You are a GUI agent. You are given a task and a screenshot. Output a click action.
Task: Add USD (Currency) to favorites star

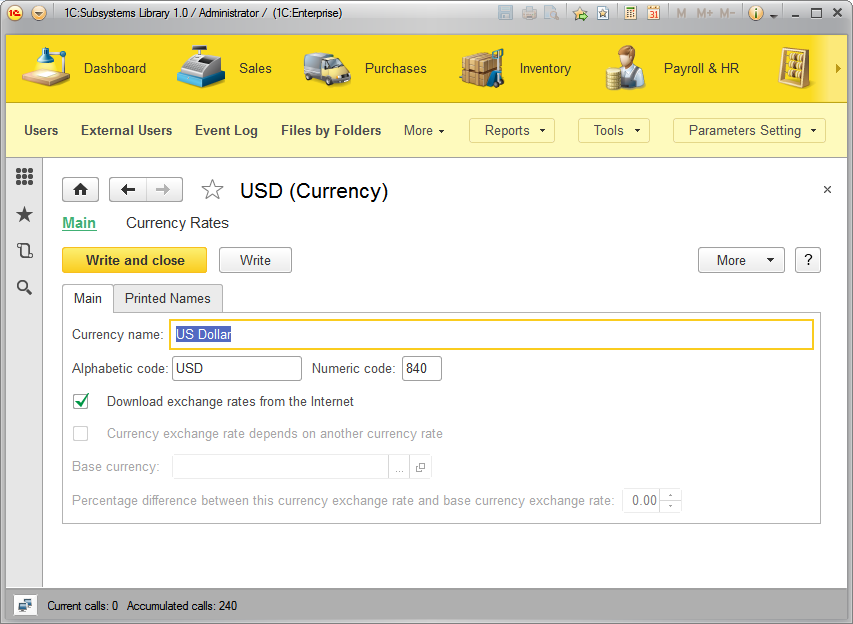click(x=212, y=190)
